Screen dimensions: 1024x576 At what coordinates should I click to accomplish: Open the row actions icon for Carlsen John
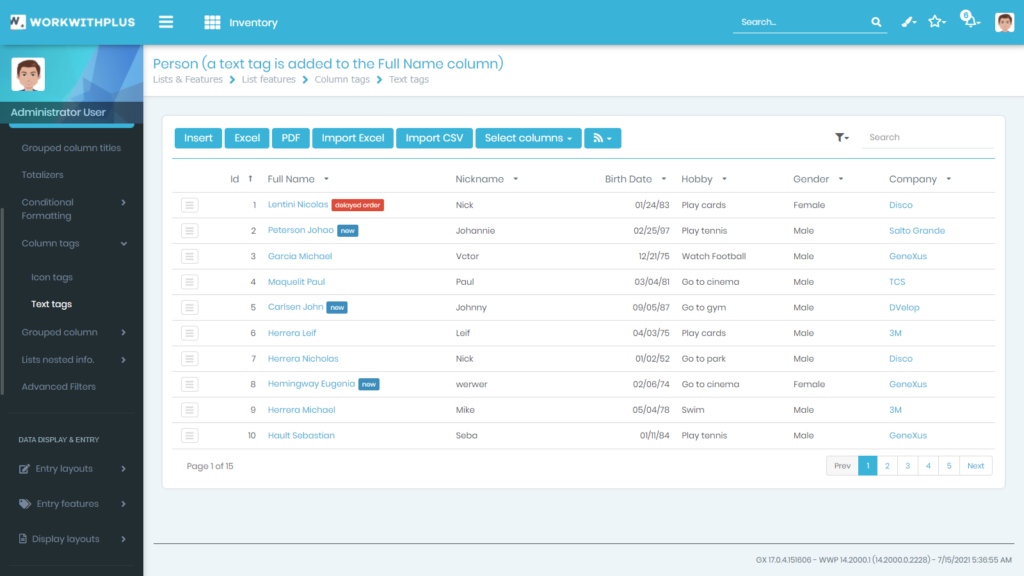coord(189,307)
